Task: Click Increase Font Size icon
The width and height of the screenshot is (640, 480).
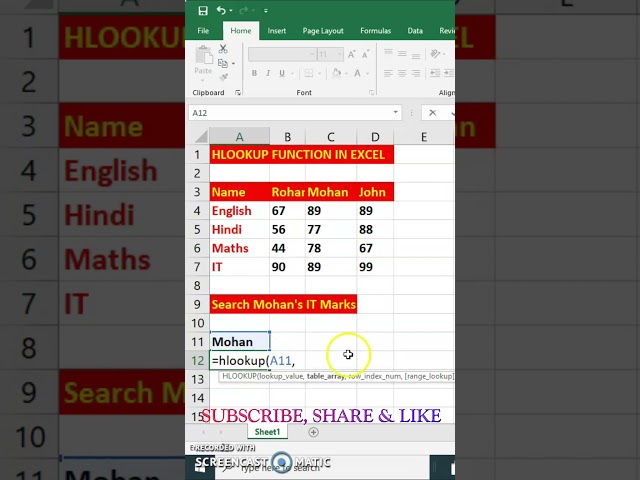Action: (351, 54)
